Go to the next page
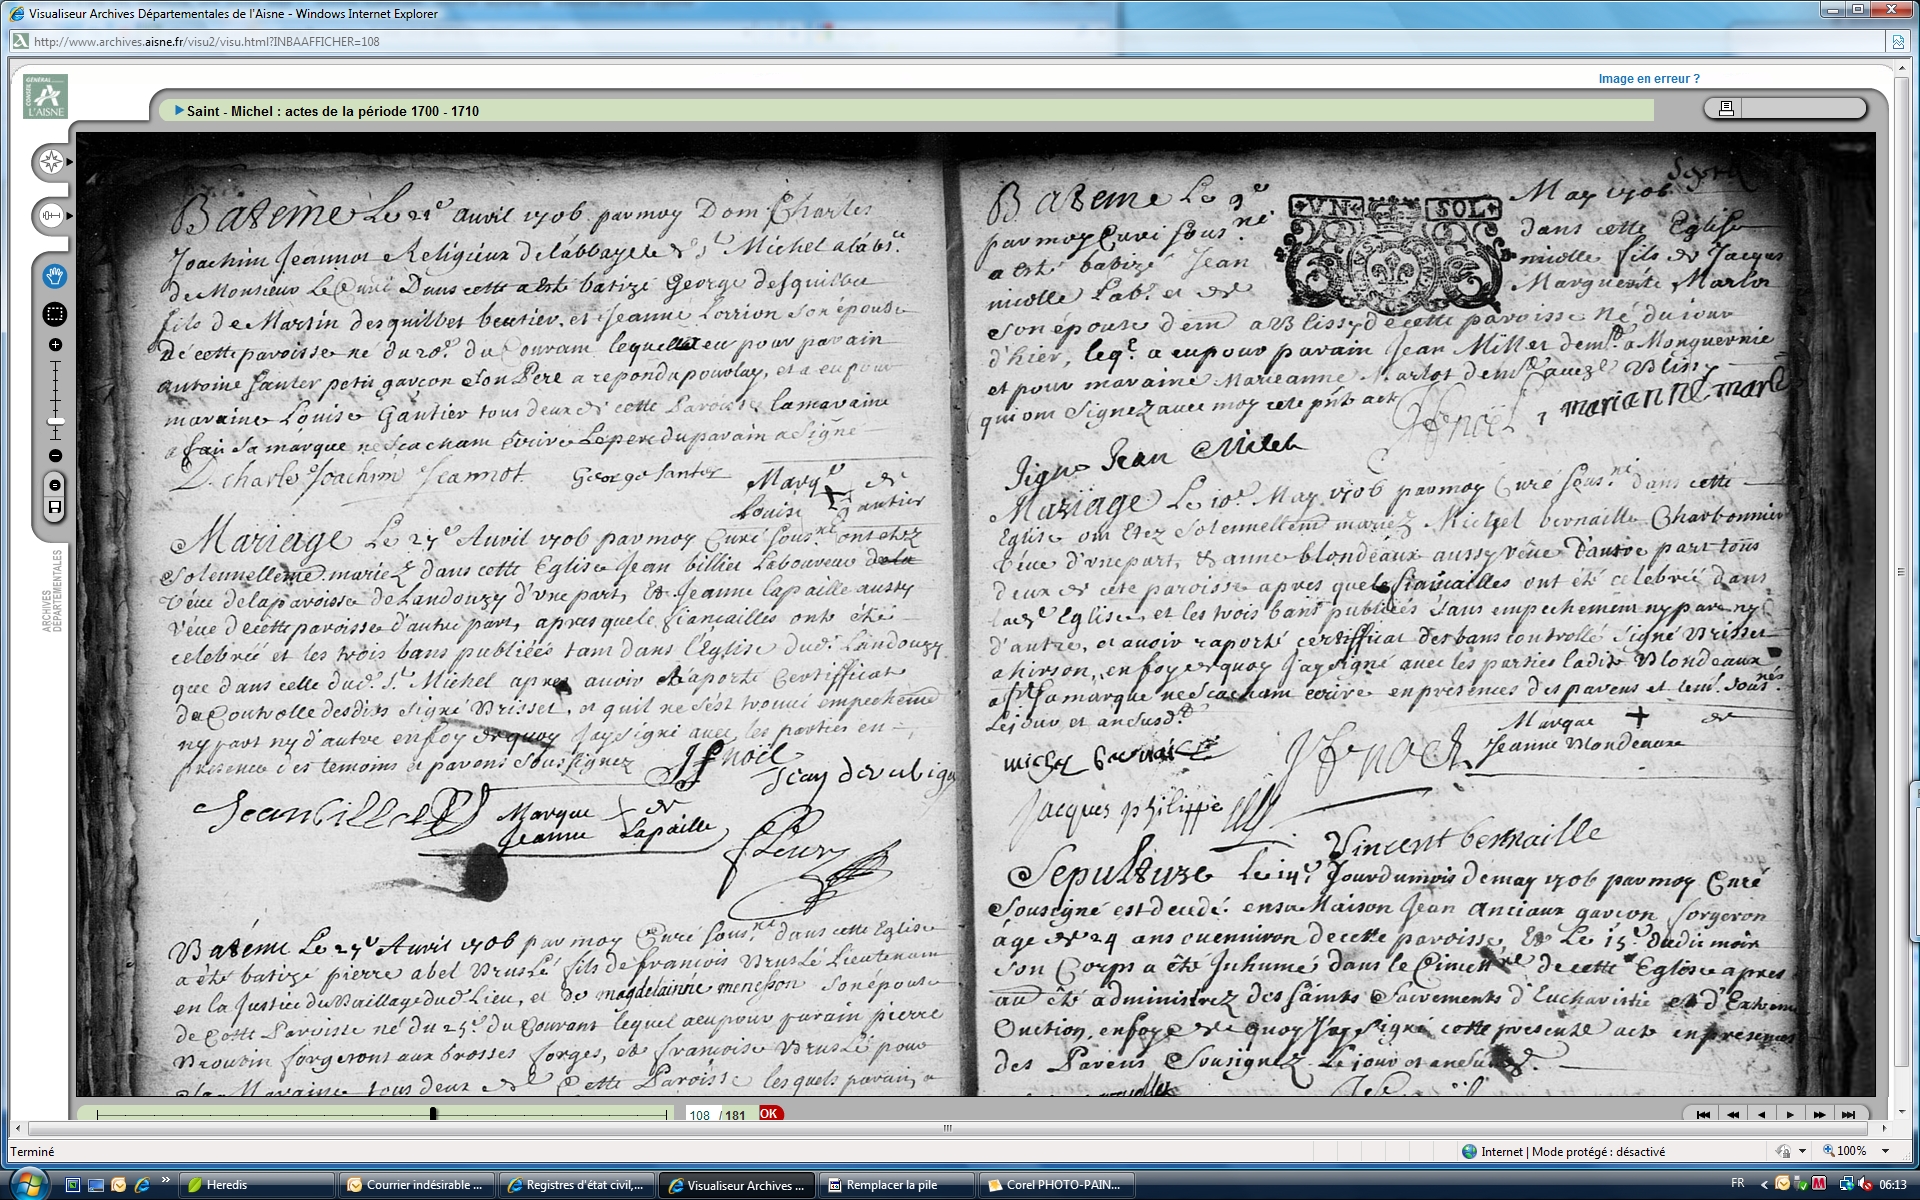Image resolution: width=1920 pixels, height=1200 pixels. tap(1790, 1114)
